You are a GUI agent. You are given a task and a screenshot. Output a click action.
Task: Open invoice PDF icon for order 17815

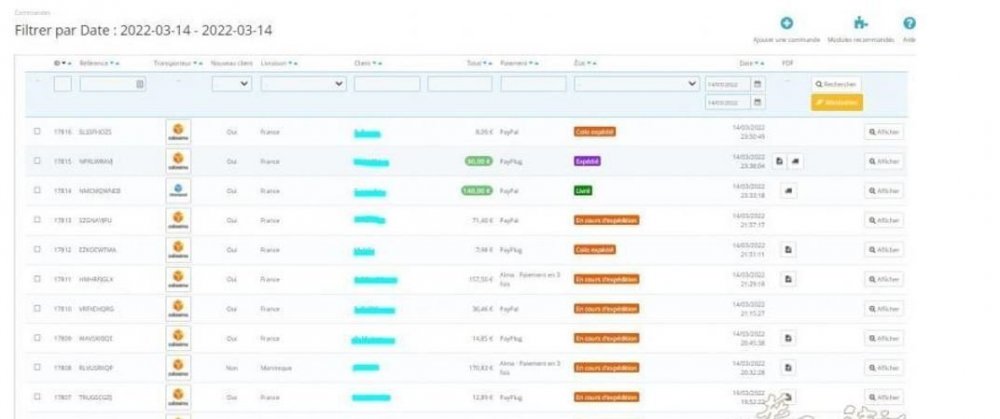tap(779, 161)
